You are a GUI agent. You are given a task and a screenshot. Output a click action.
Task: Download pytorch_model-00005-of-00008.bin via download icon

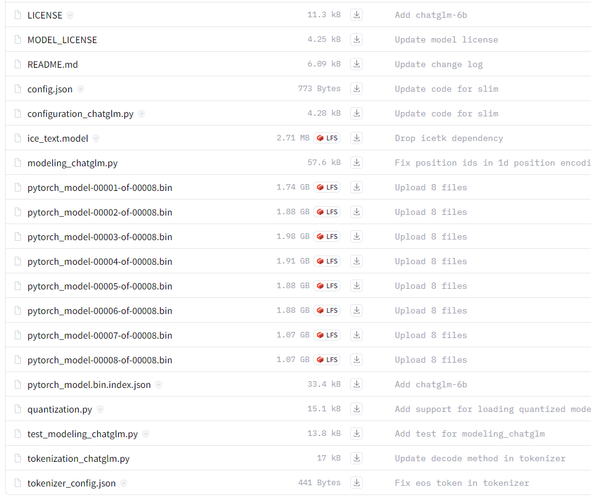point(357,286)
